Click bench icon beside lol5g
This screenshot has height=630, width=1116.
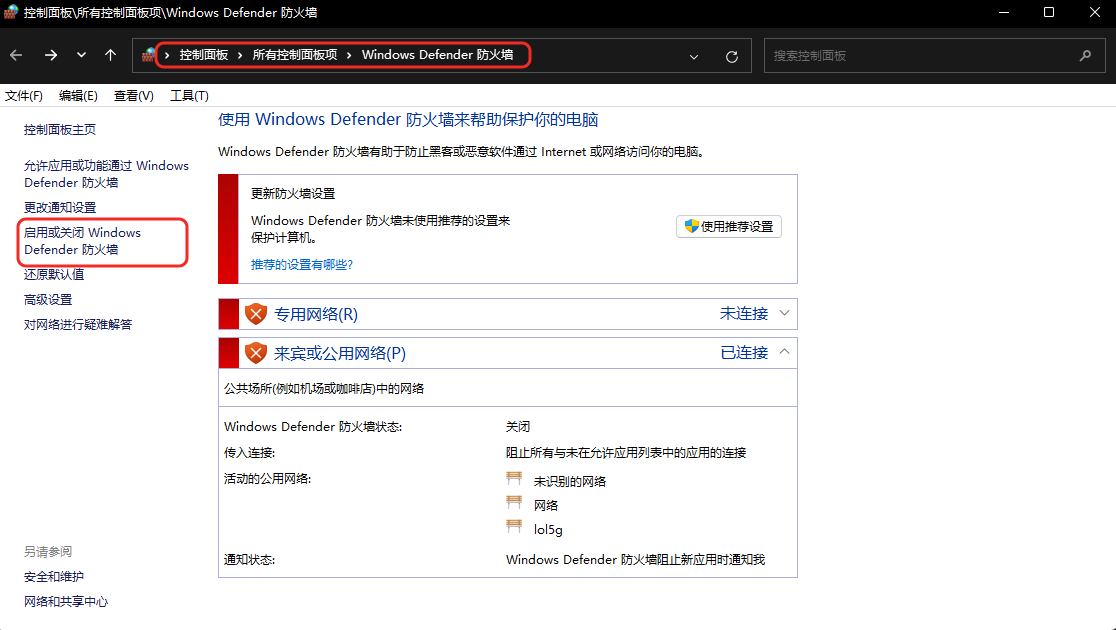[x=514, y=527]
